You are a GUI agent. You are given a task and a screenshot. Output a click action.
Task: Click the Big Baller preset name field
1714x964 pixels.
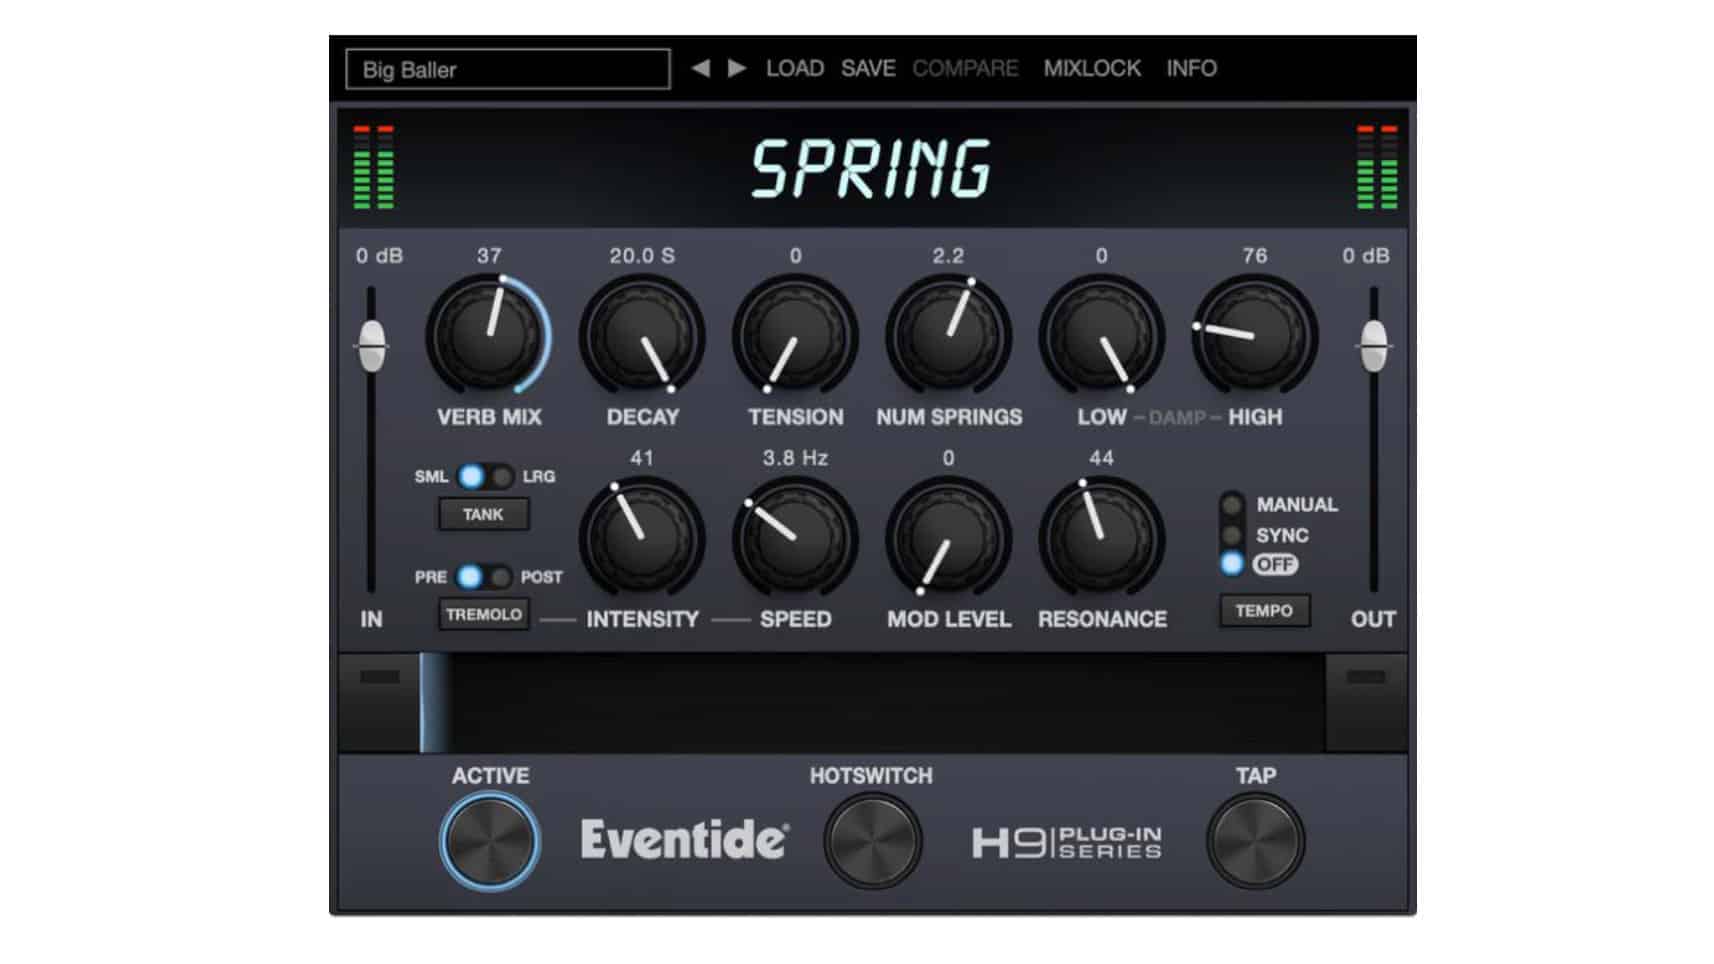(508, 69)
